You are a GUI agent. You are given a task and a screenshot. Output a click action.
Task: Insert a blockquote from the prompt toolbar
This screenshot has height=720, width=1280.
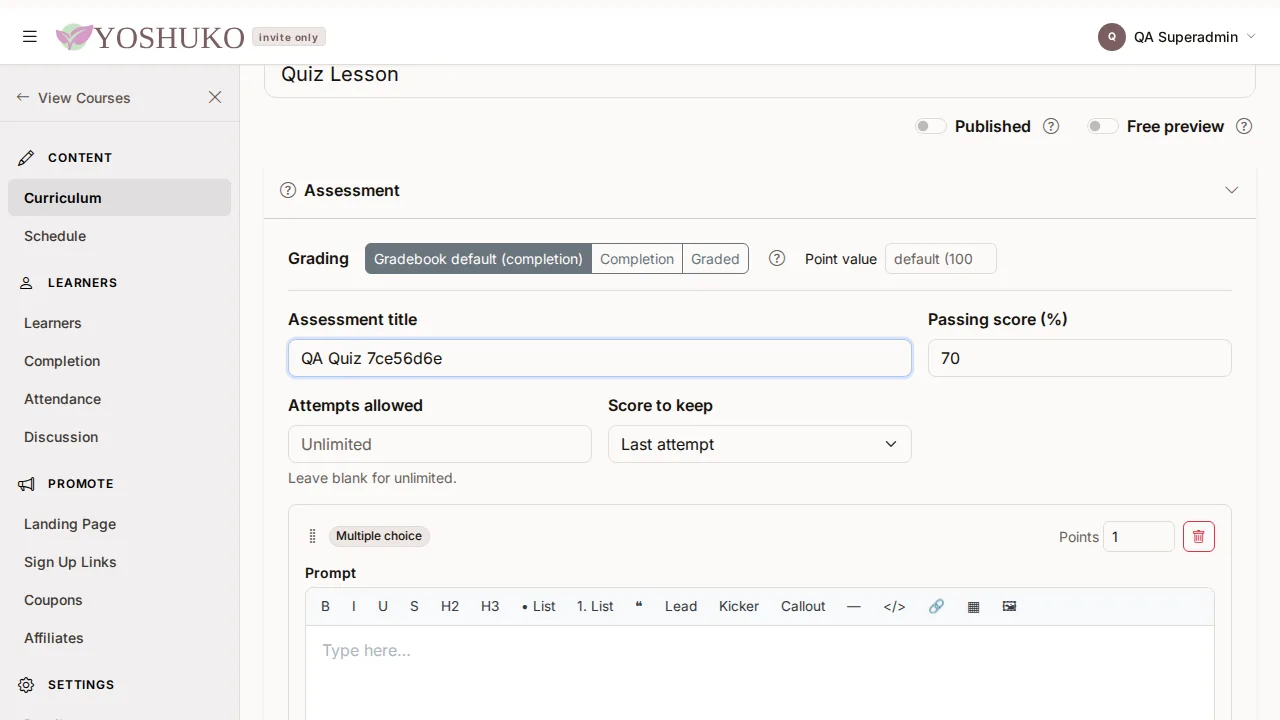click(x=639, y=606)
